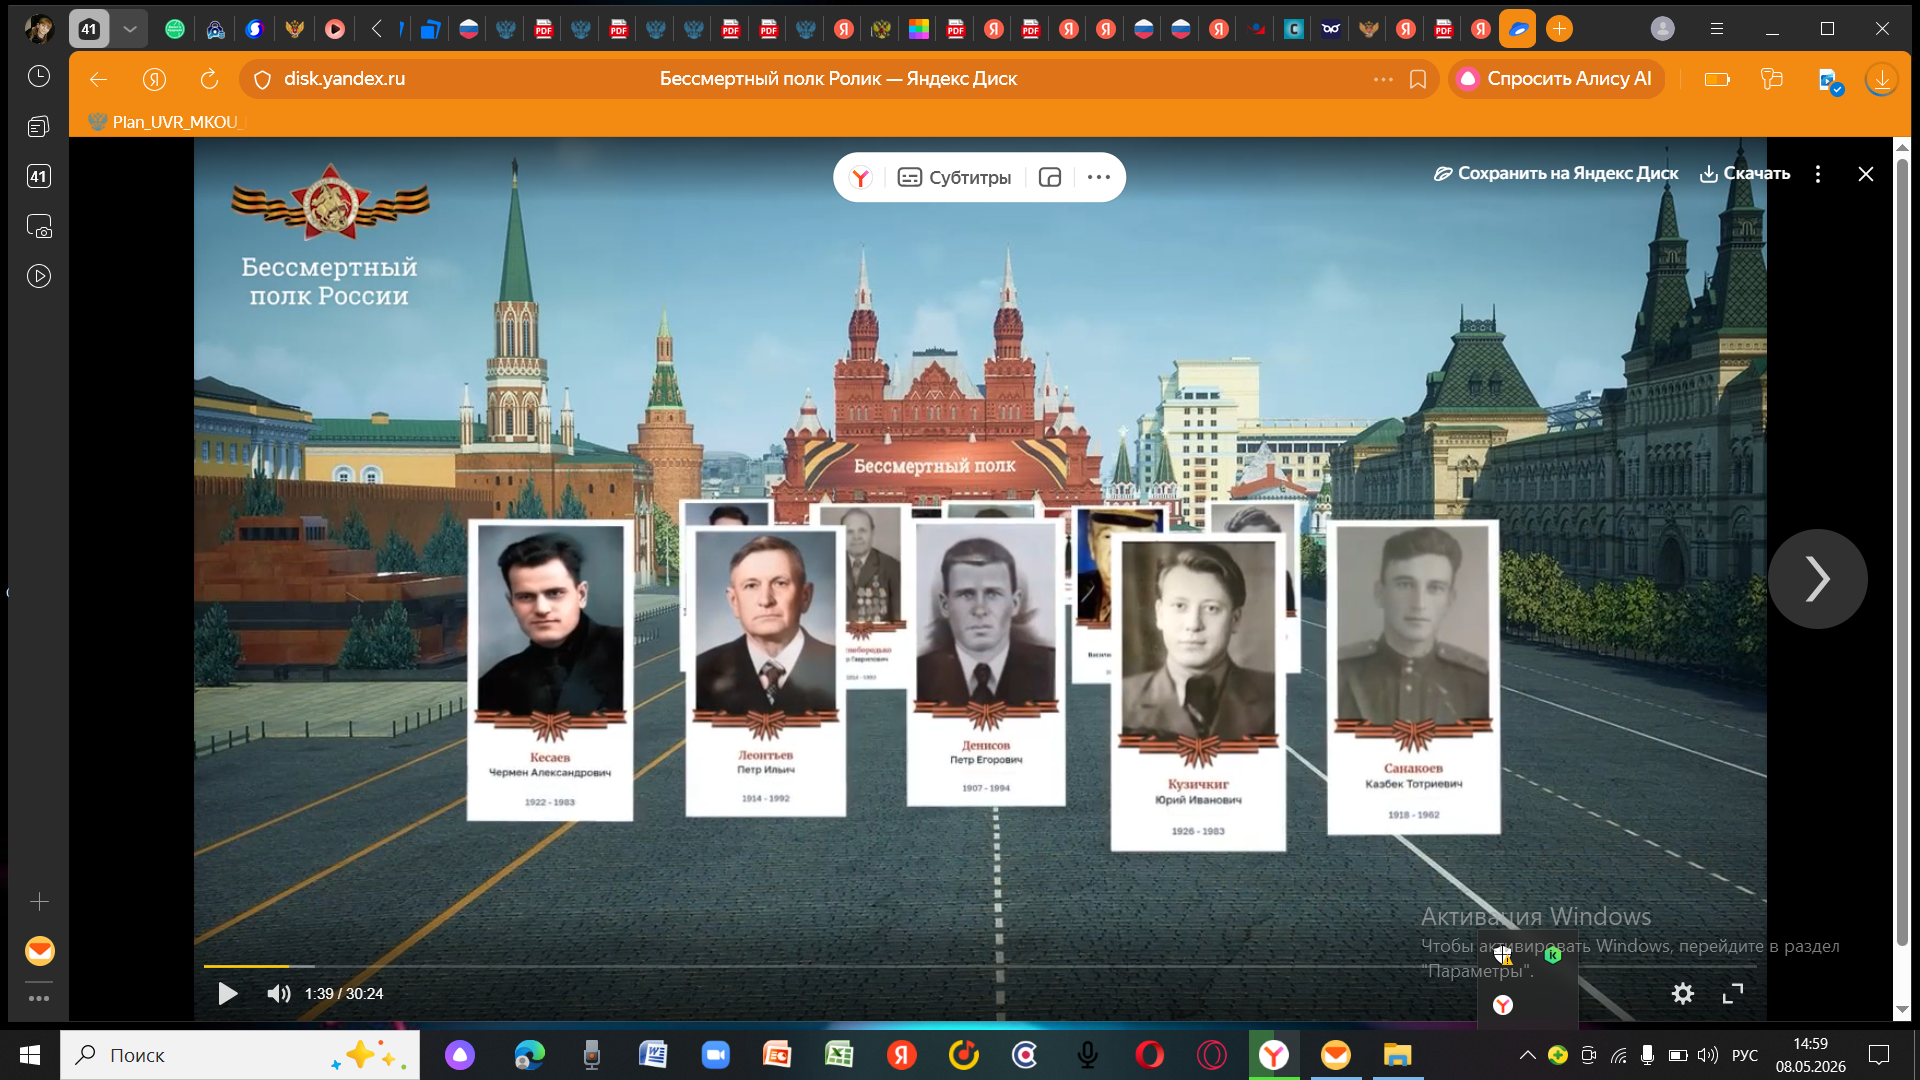This screenshot has width=1920, height=1080.
Task: Go to next file with right arrow
Action: coord(1817,579)
